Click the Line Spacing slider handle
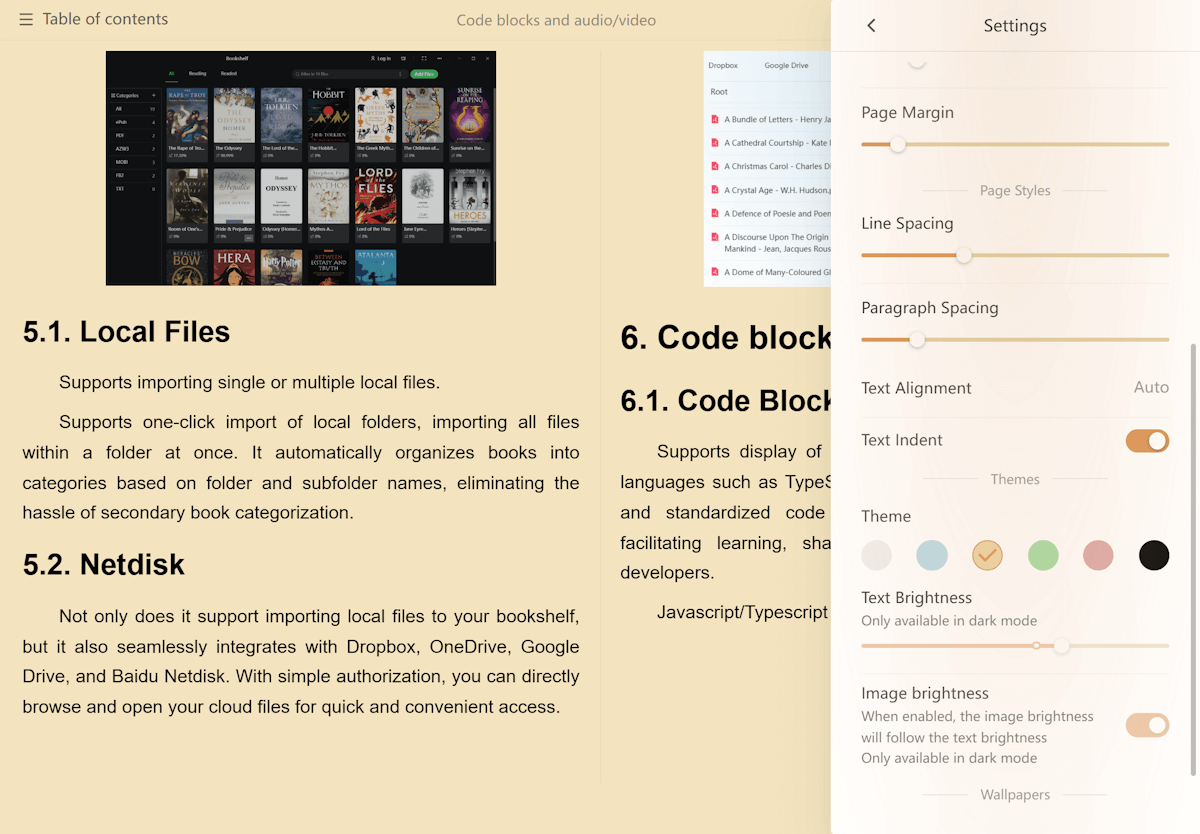This screenshot has width=1200, height=834. click(x=964, y=256)
